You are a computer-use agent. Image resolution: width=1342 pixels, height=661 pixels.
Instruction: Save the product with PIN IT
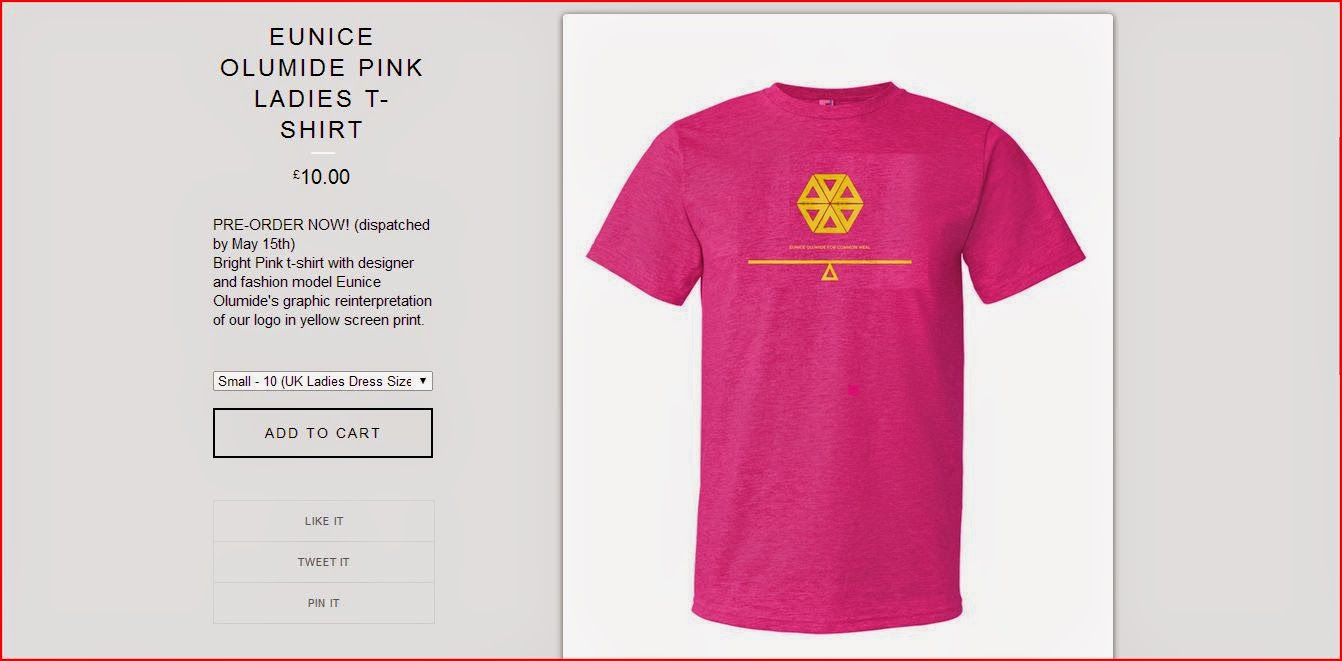(x=324, y=603)
